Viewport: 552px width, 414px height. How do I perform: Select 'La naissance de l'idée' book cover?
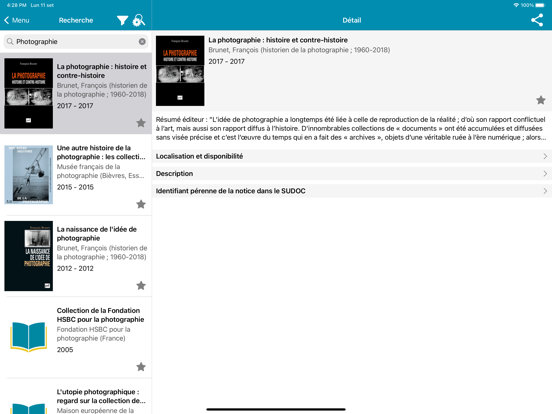click(x=29, y=256)
